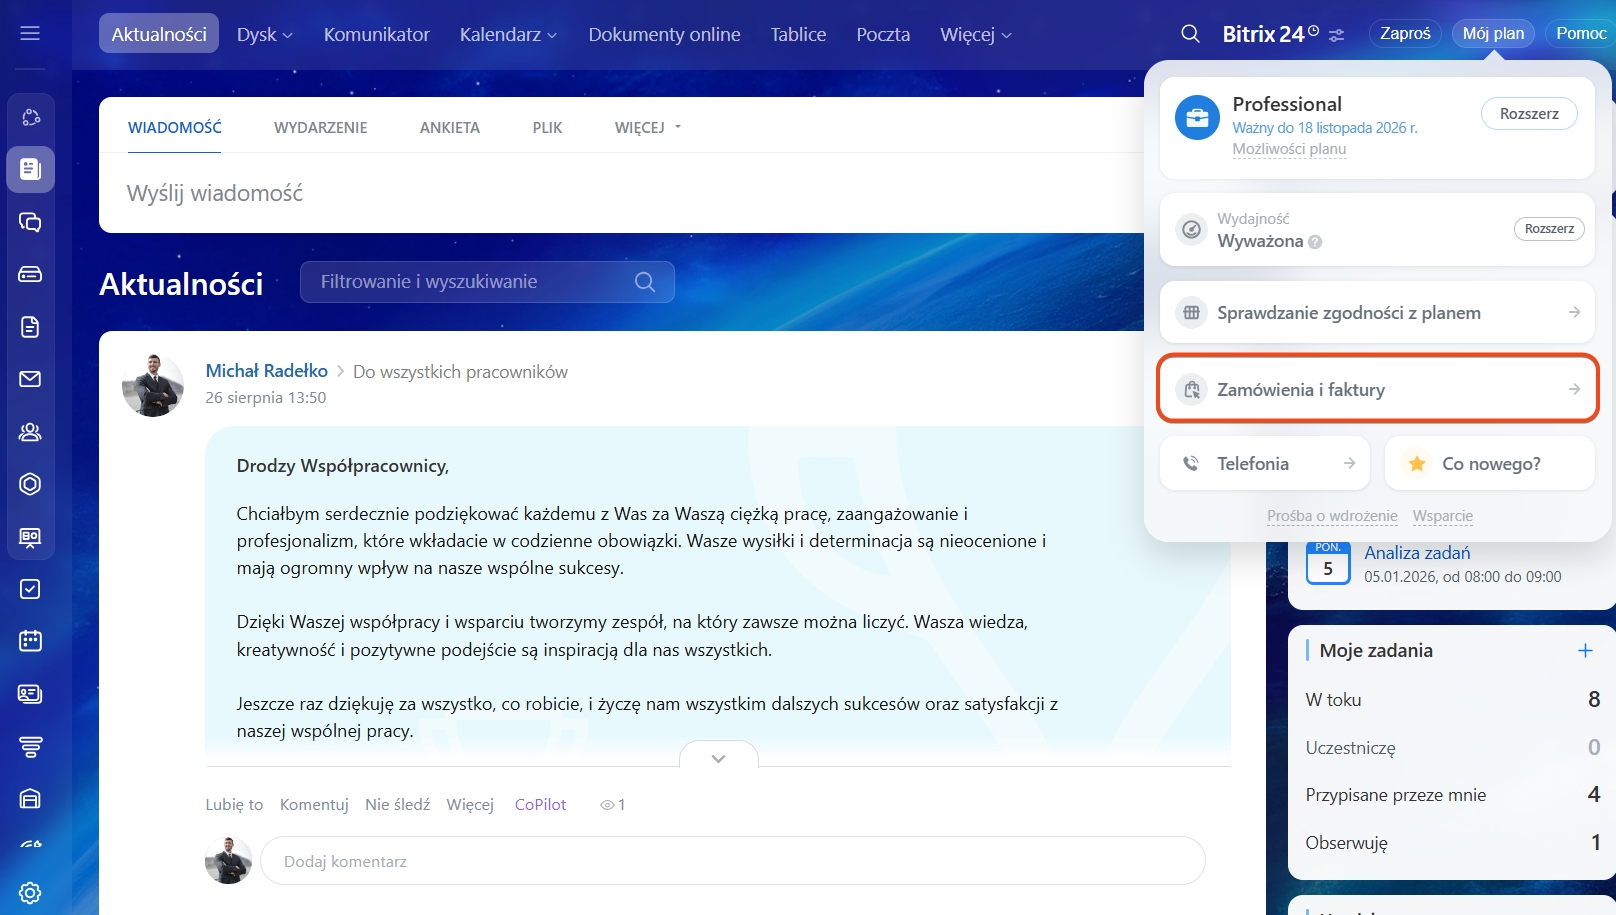This screenshot has width=1616, height=915.
Task: Open the hamburger menu in the sidebar
Action: (x=30, y=34)
